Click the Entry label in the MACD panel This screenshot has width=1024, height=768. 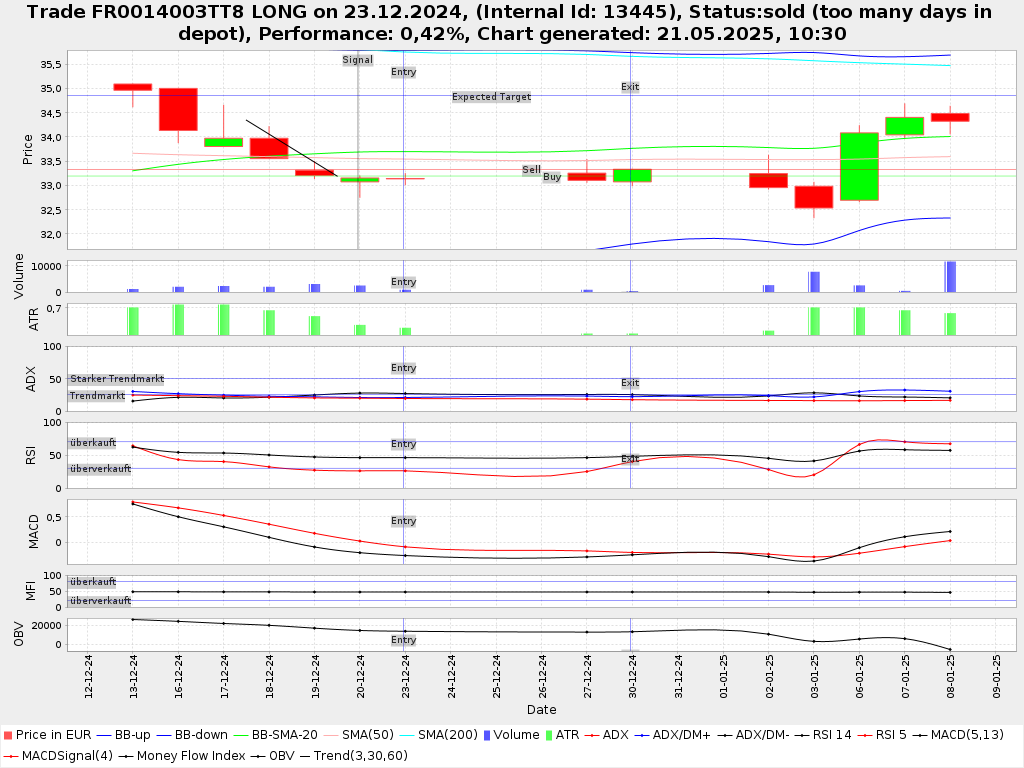403,521
